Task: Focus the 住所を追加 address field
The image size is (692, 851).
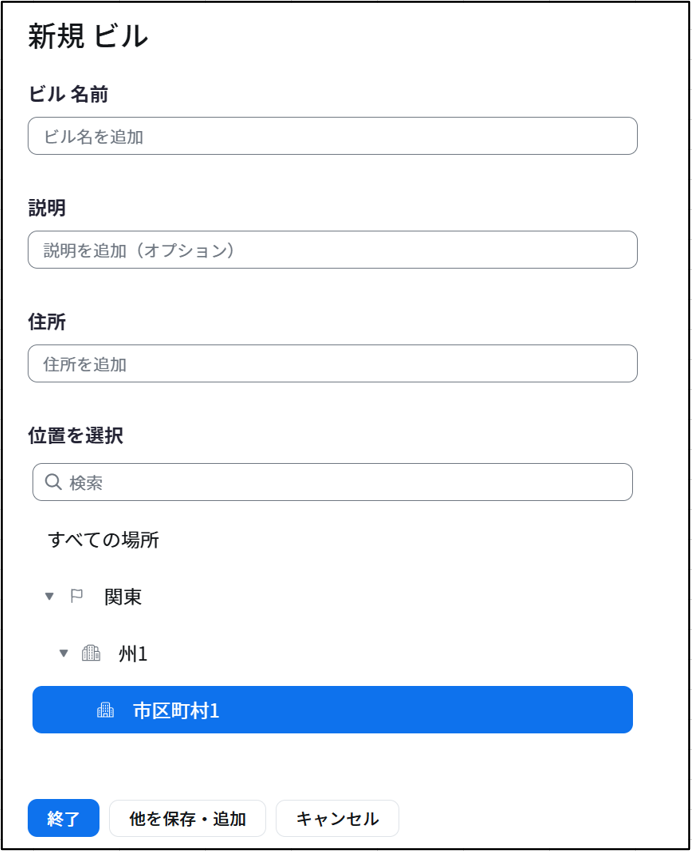Action: tap(332, 364)
